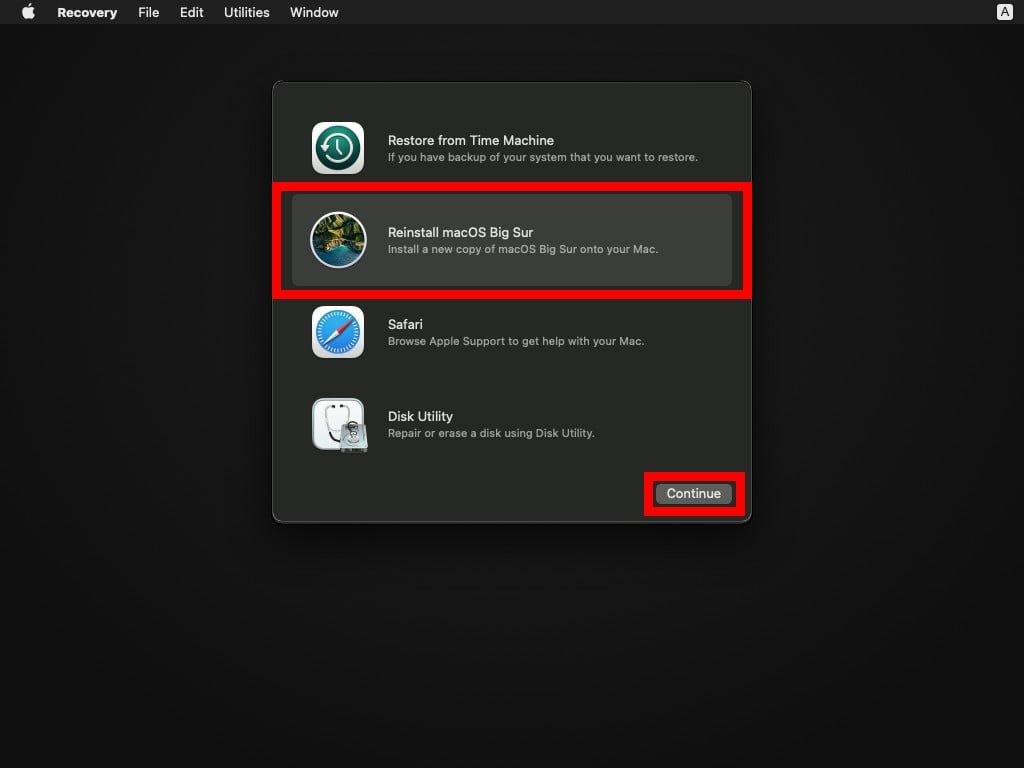Open the File menu
The image size is (1024, 768).
coord(148,12)
